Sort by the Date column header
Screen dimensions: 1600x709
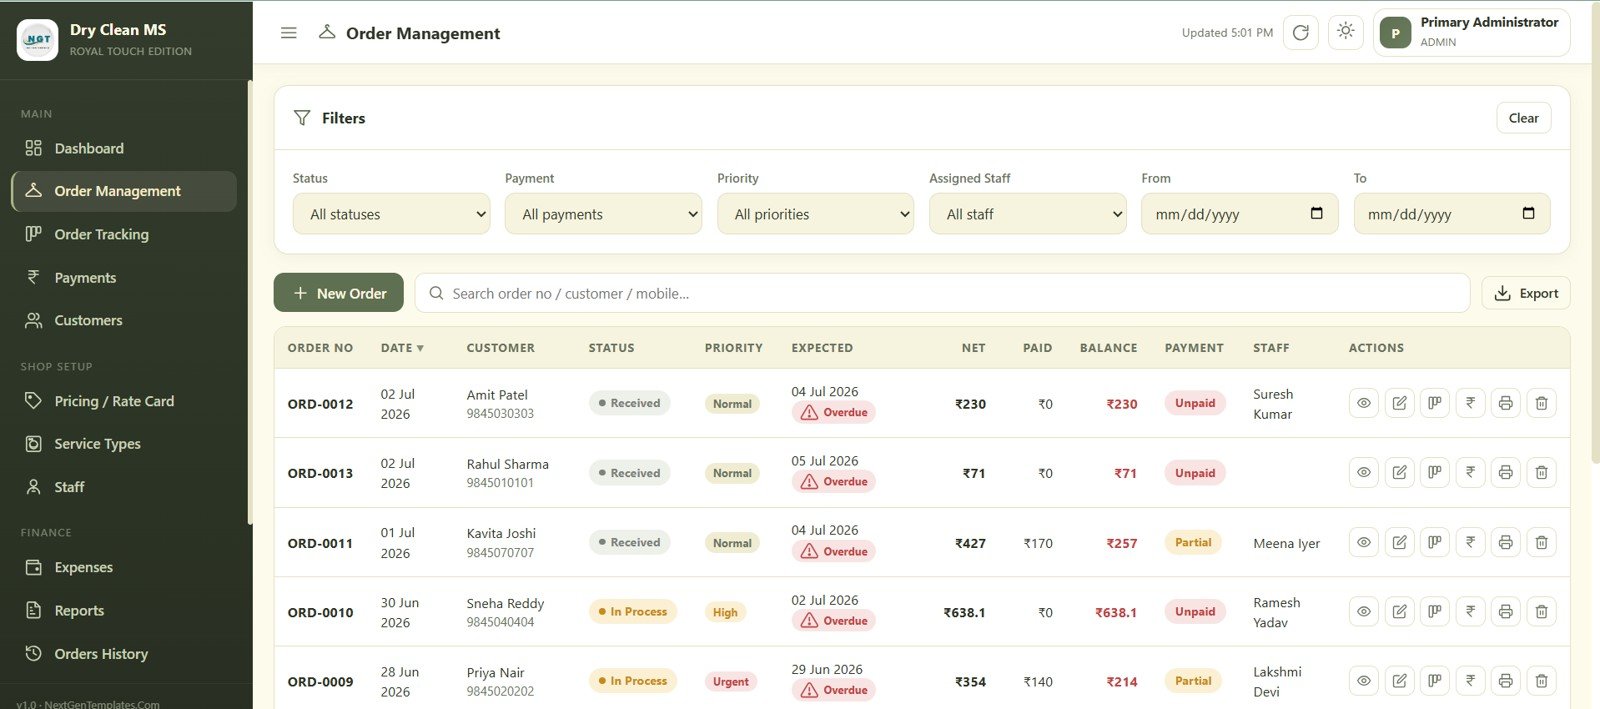click(402, 348)
